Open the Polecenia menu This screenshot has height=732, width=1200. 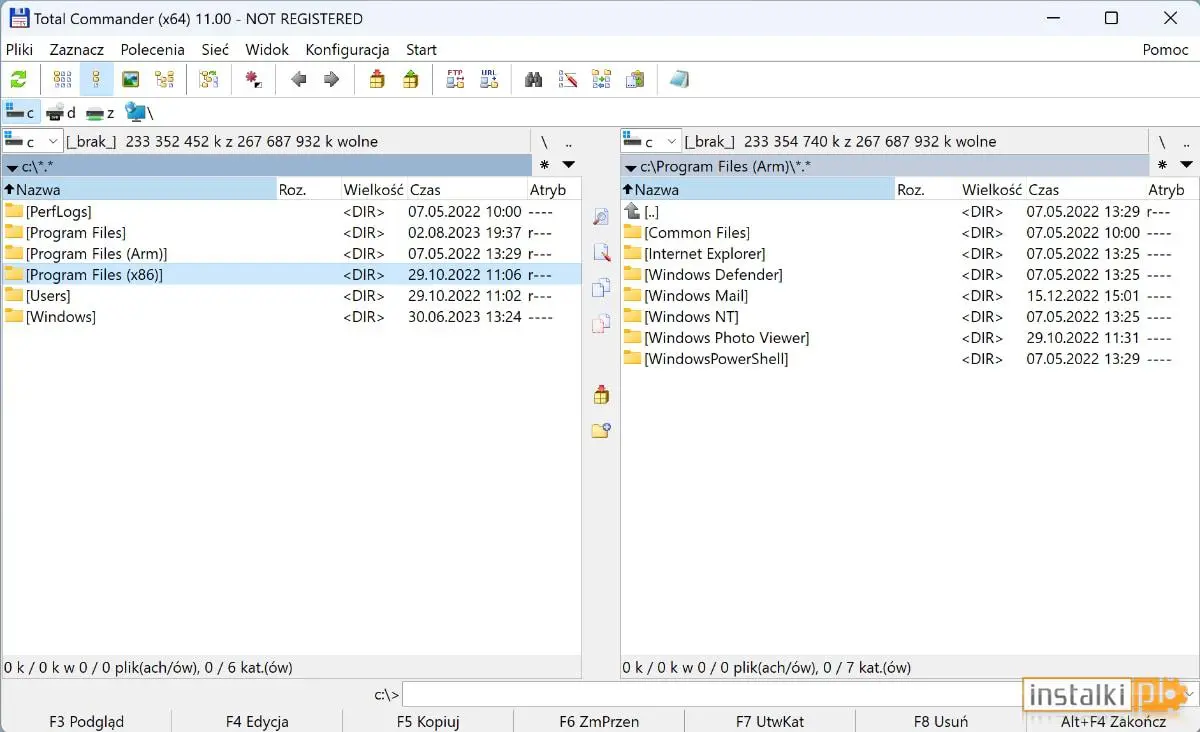[x=152, y=49]
